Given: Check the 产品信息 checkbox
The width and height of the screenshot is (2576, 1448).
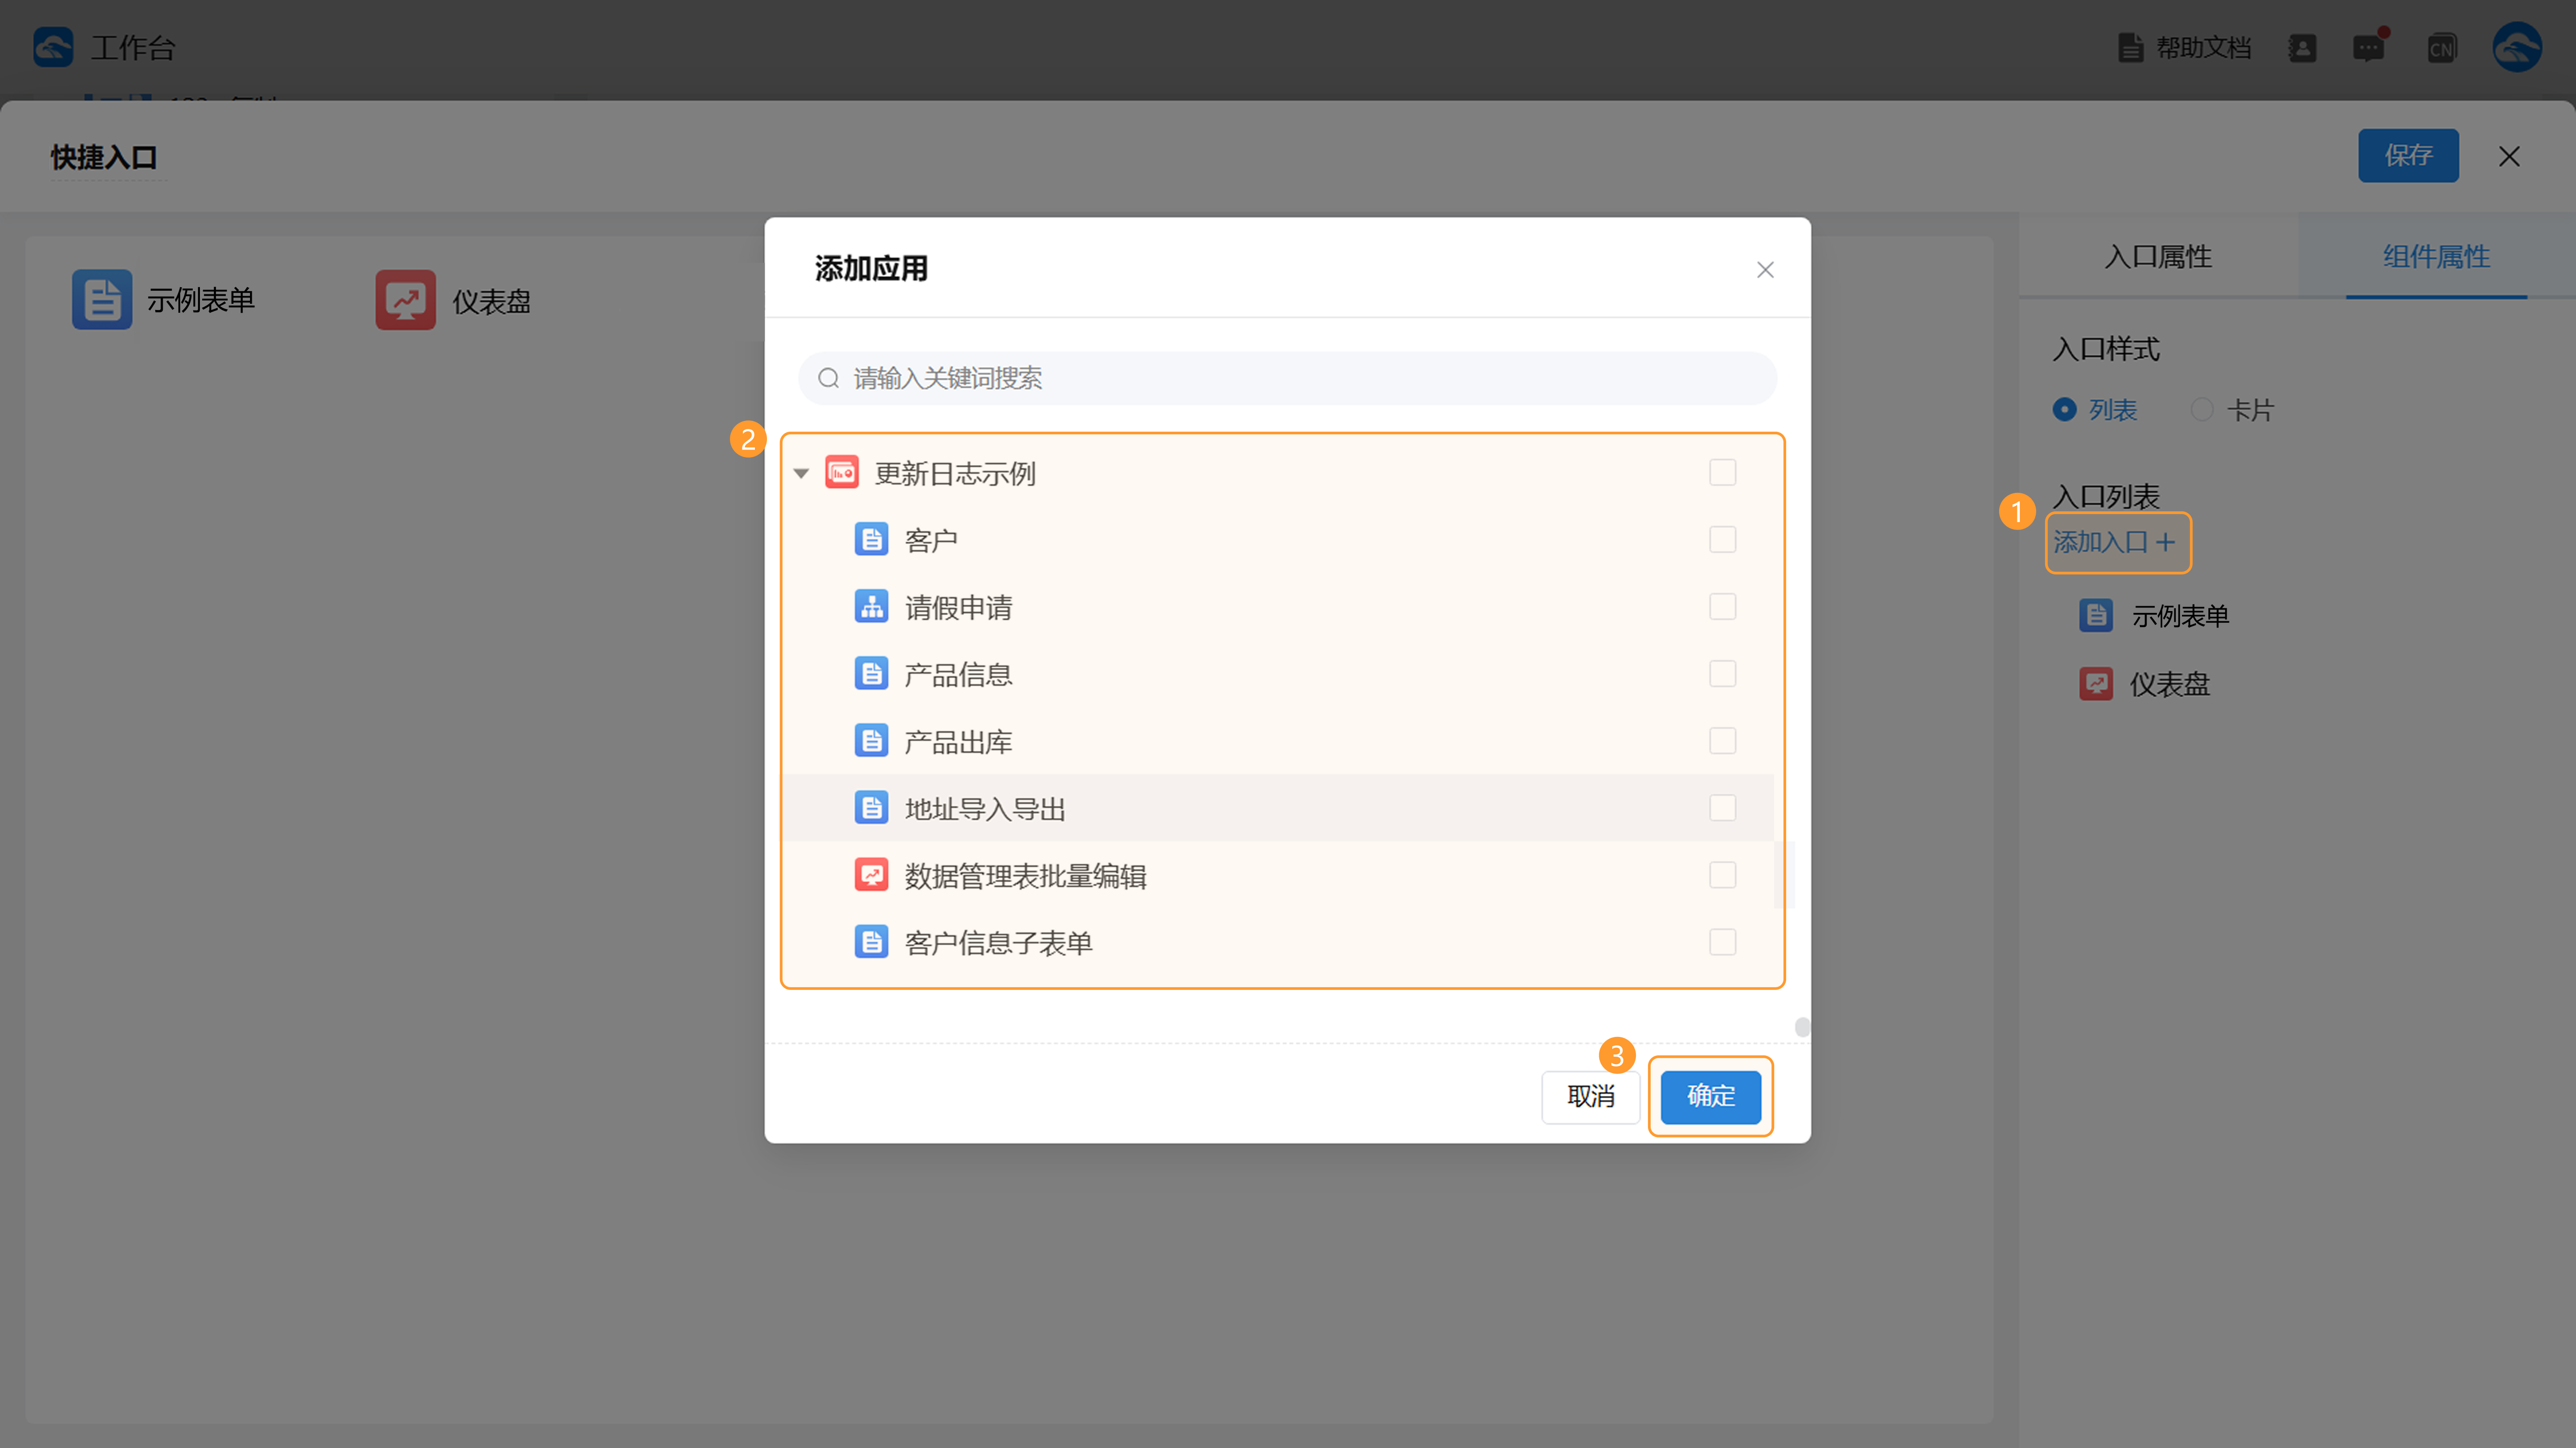Looking at the screenshot, I should pyautogui.click(x=1722, y=674).
